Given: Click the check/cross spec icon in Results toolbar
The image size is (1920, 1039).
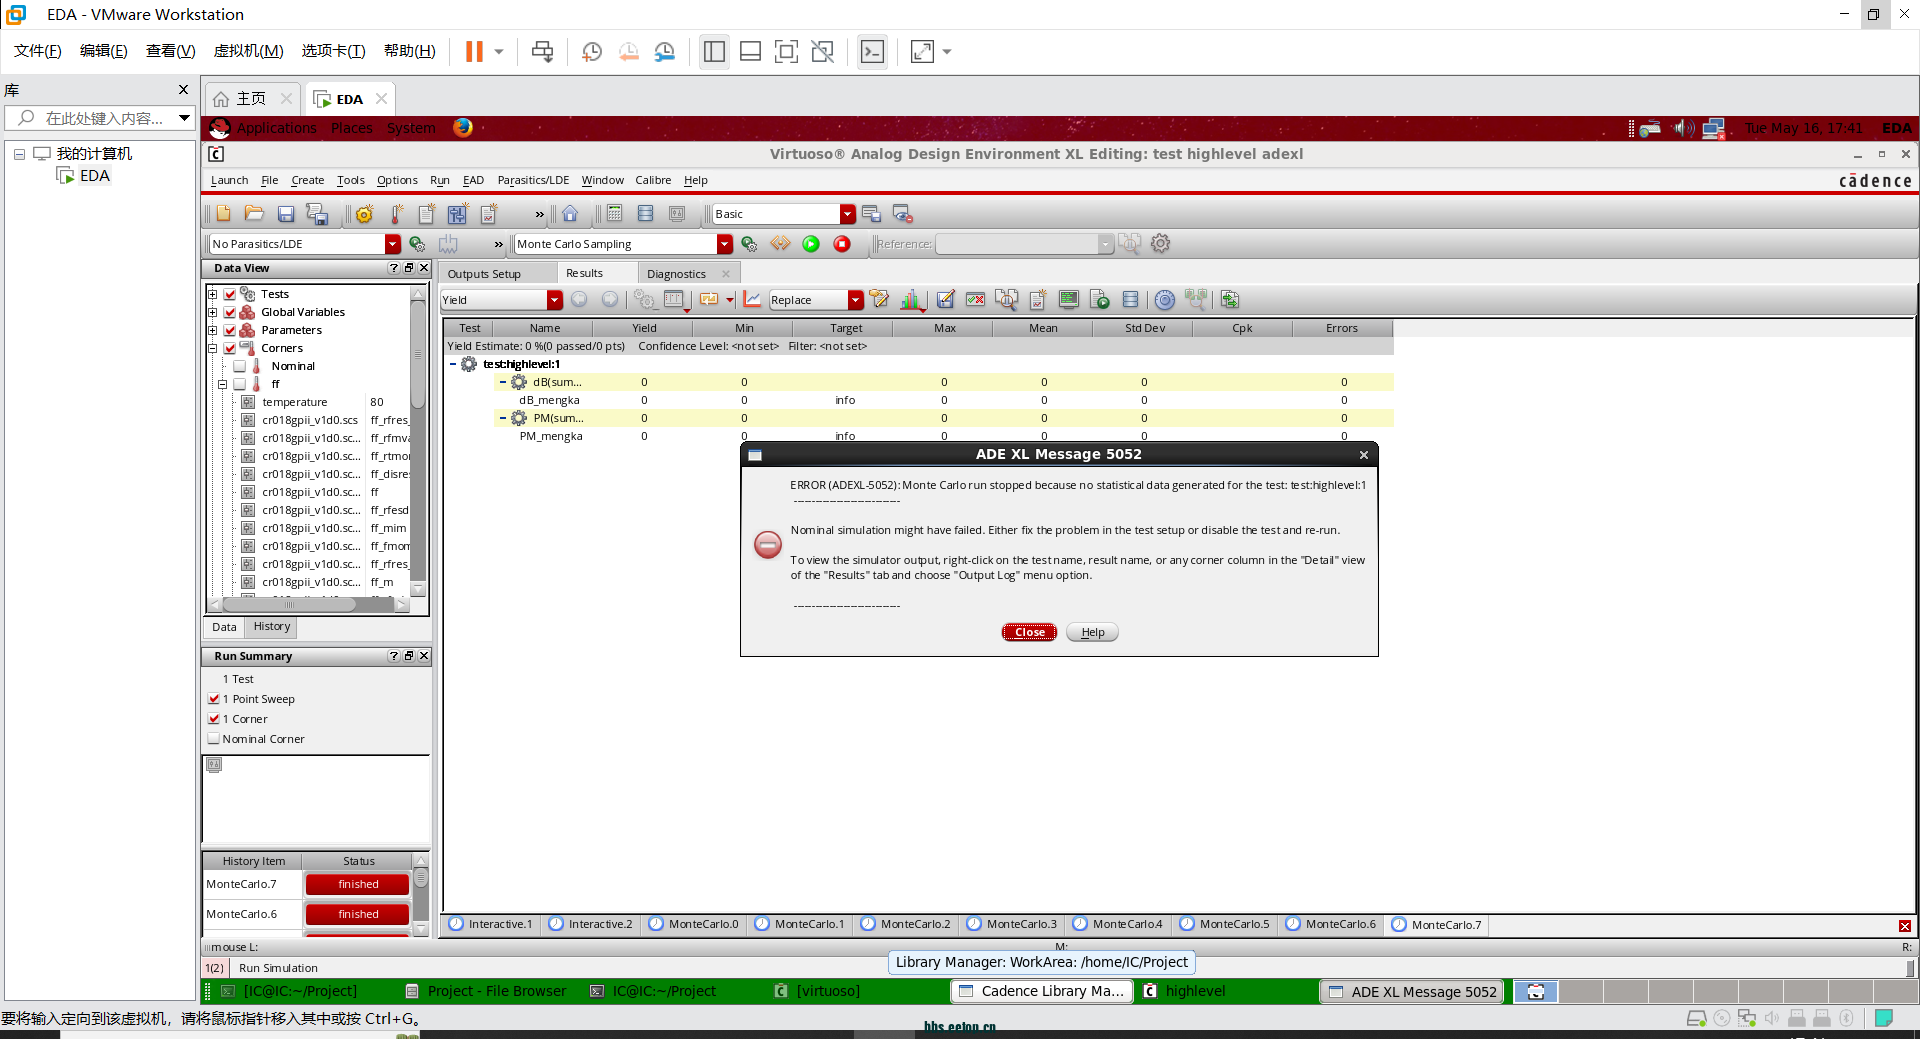Looking at the screenshot, I should pyautogui.click(x=975, y=300).
